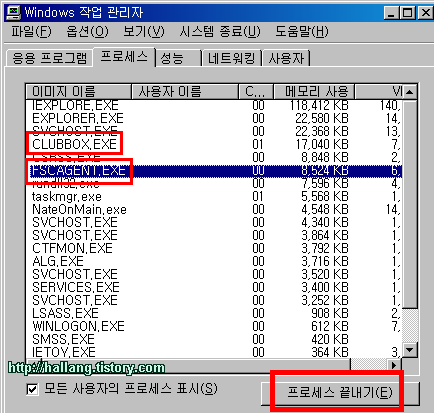
Task: Sort by 사용자 이름 column header
Action: (185, 92)
